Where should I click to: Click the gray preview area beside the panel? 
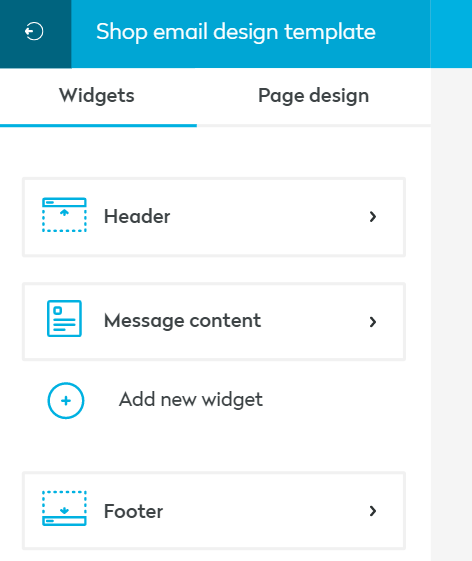point(452,315)
